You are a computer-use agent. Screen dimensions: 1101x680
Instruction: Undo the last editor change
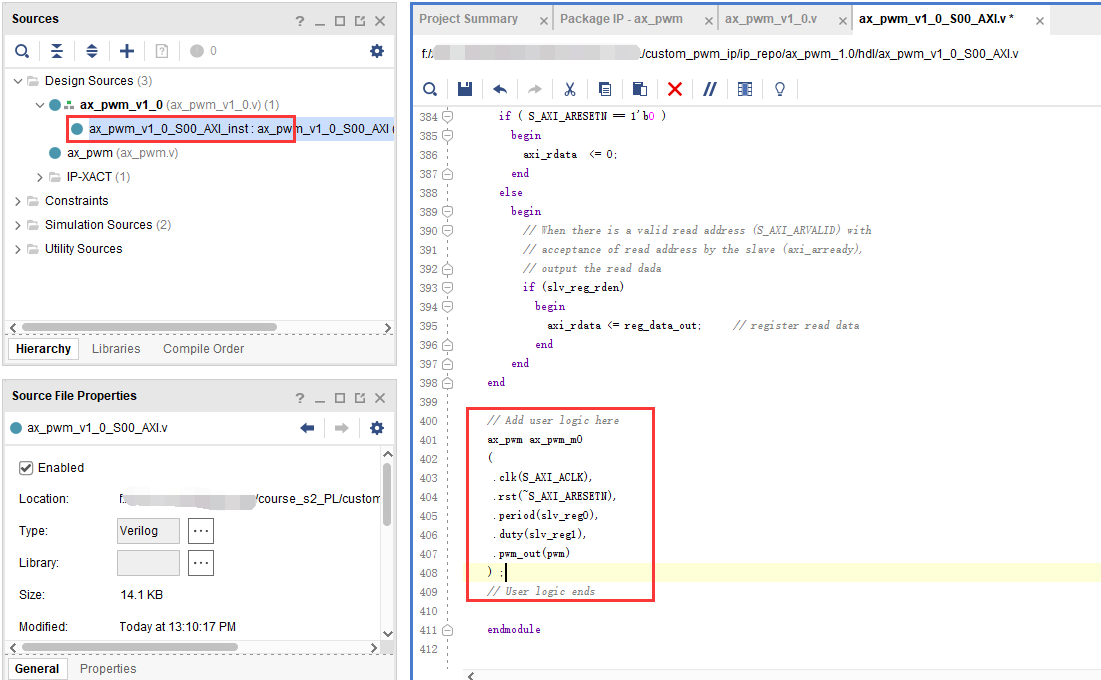pyautogui.click(x=500, y=89)
